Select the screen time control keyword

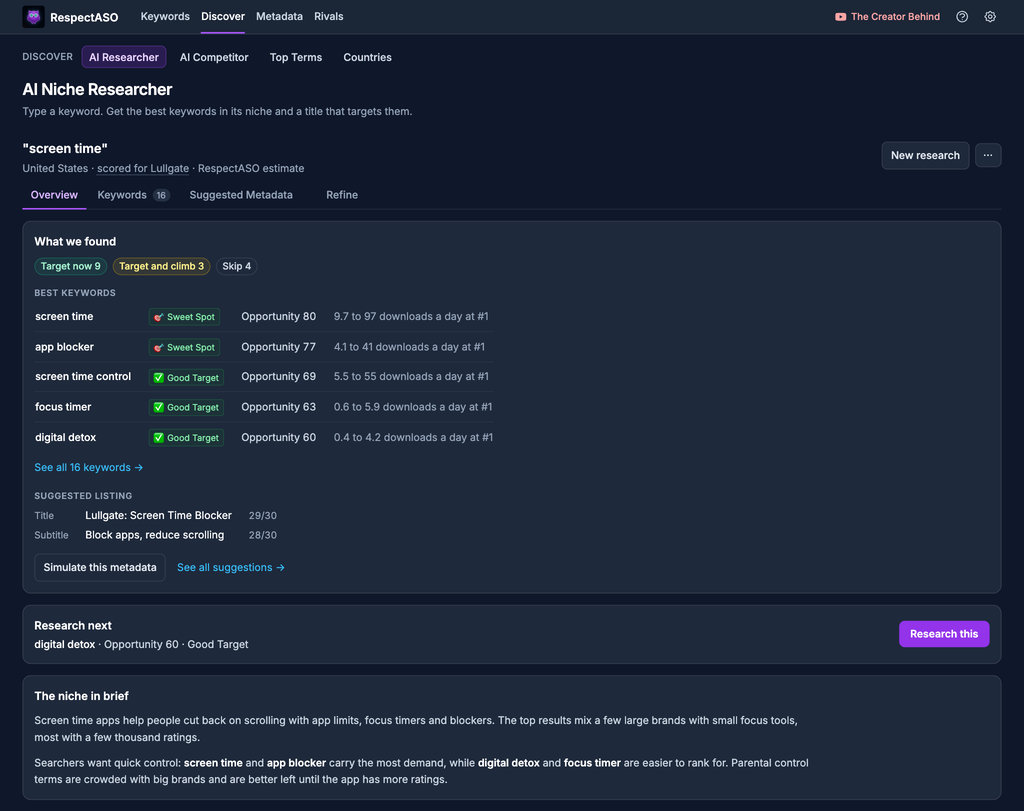[83, 377]
